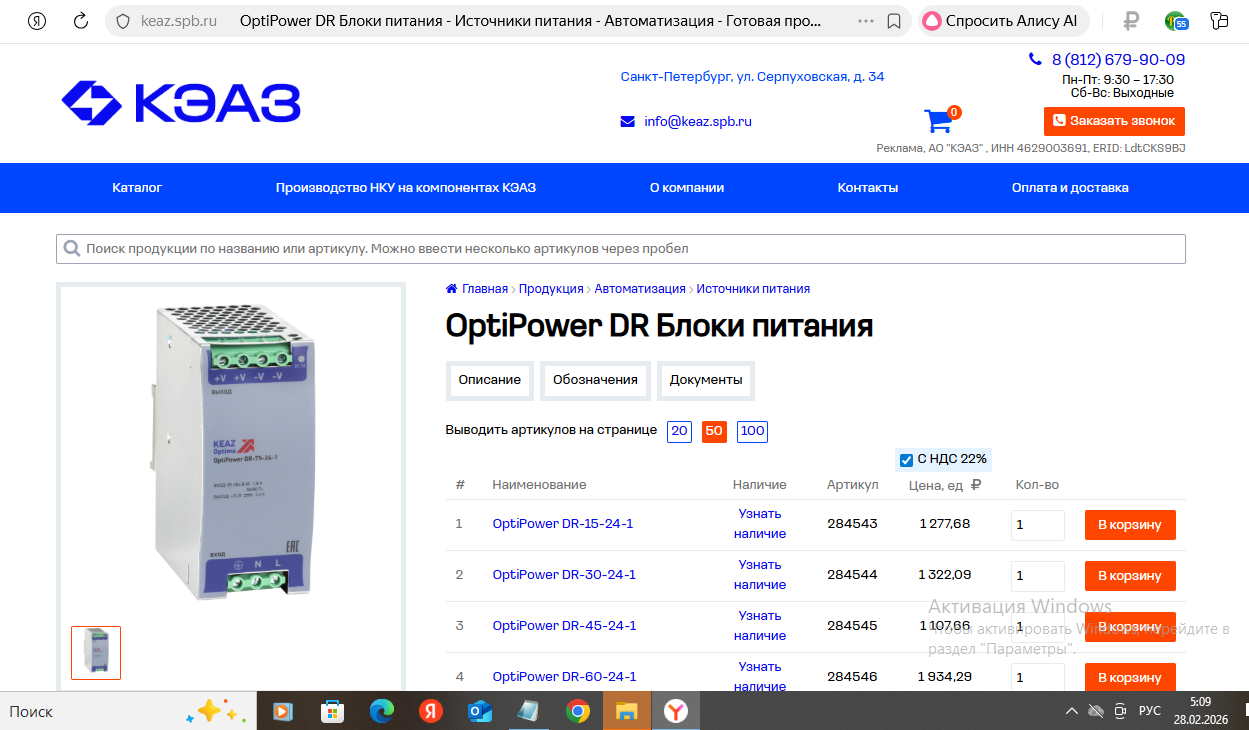Open Yandex browser's Я home button

(x=37, y=21)
